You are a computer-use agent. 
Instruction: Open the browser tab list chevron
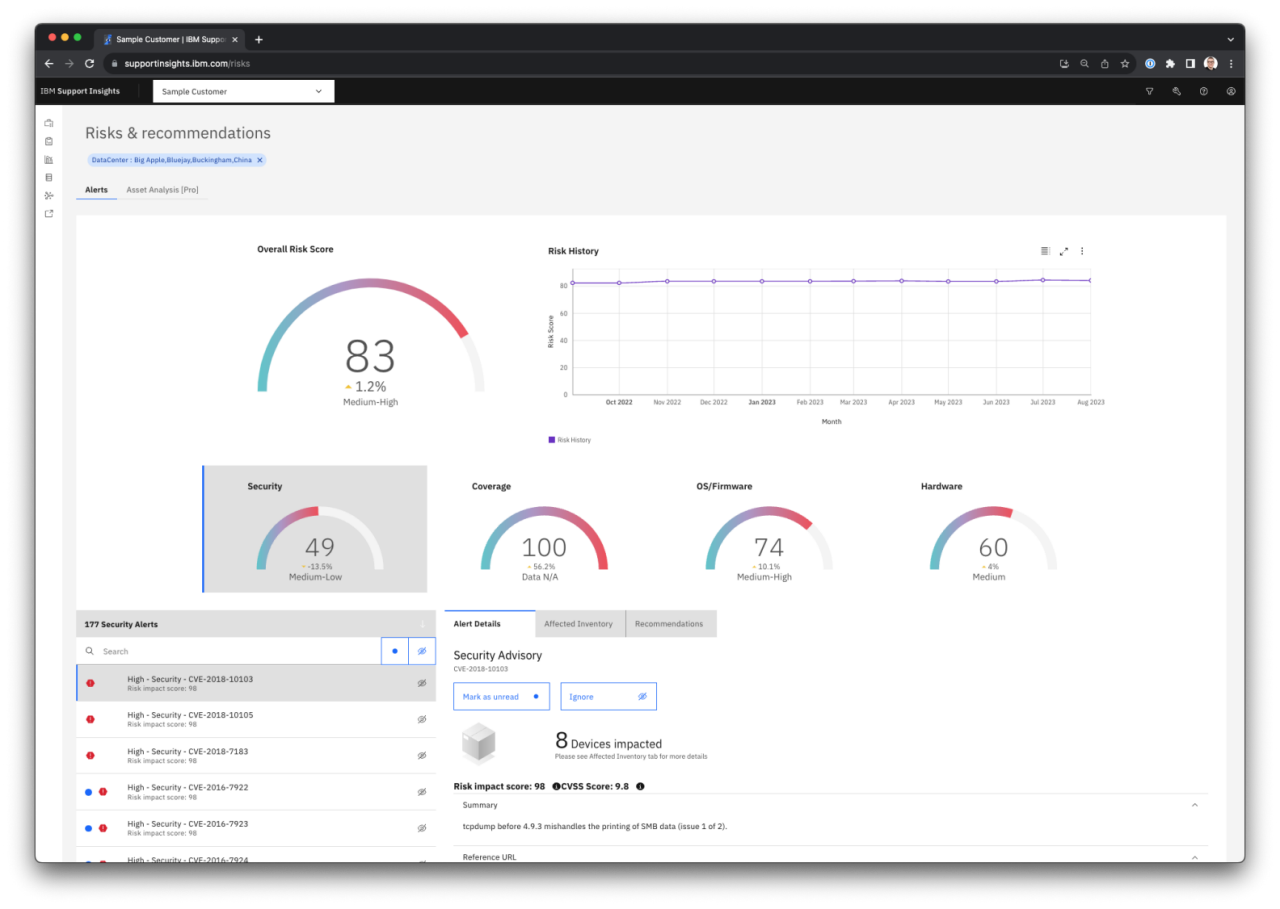1231,39
